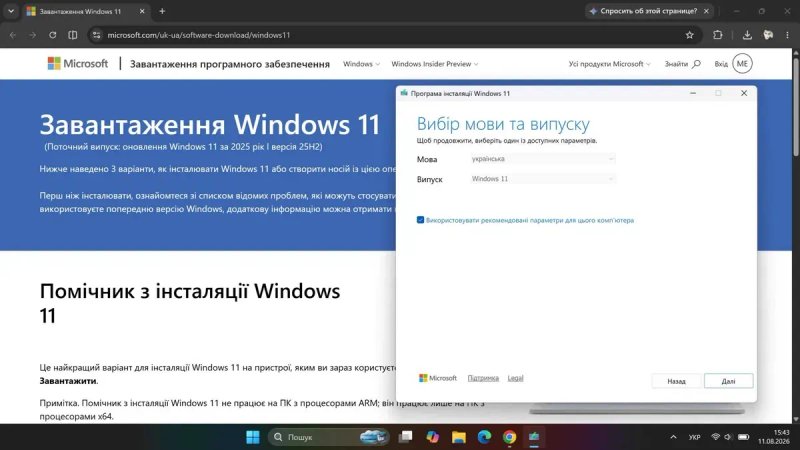800x450 pixels.
Task: Close the Windows 11 setup window
Action: tap(744, 93)
